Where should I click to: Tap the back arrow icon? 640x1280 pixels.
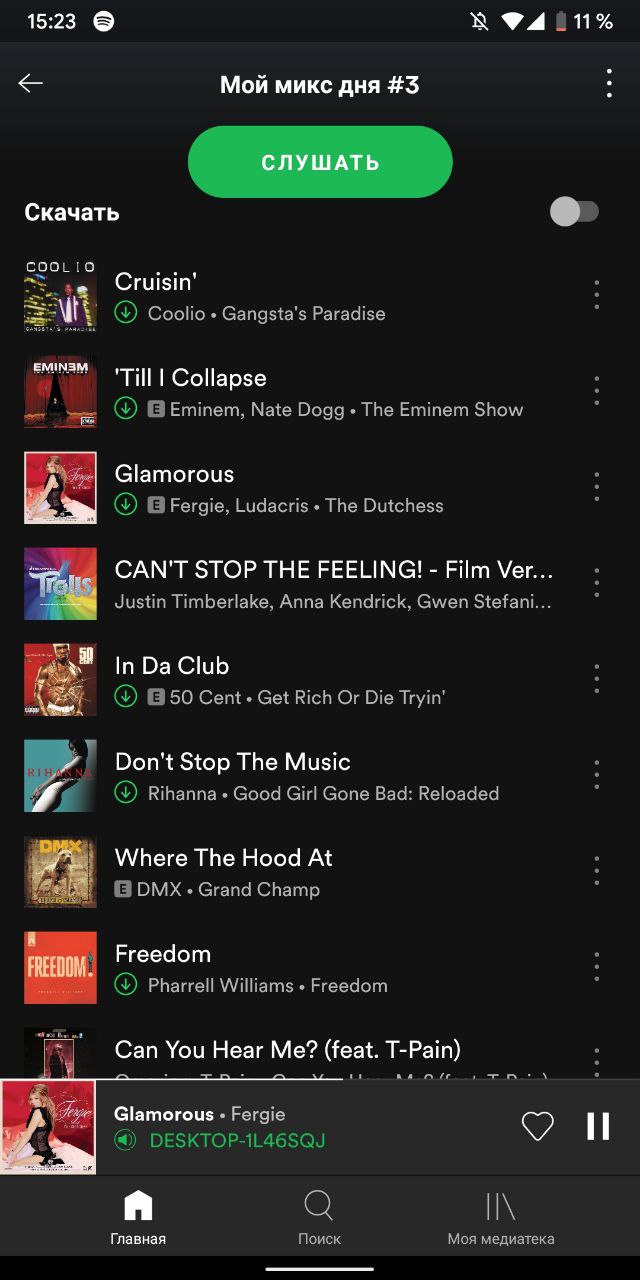click(x=31, y=84)
